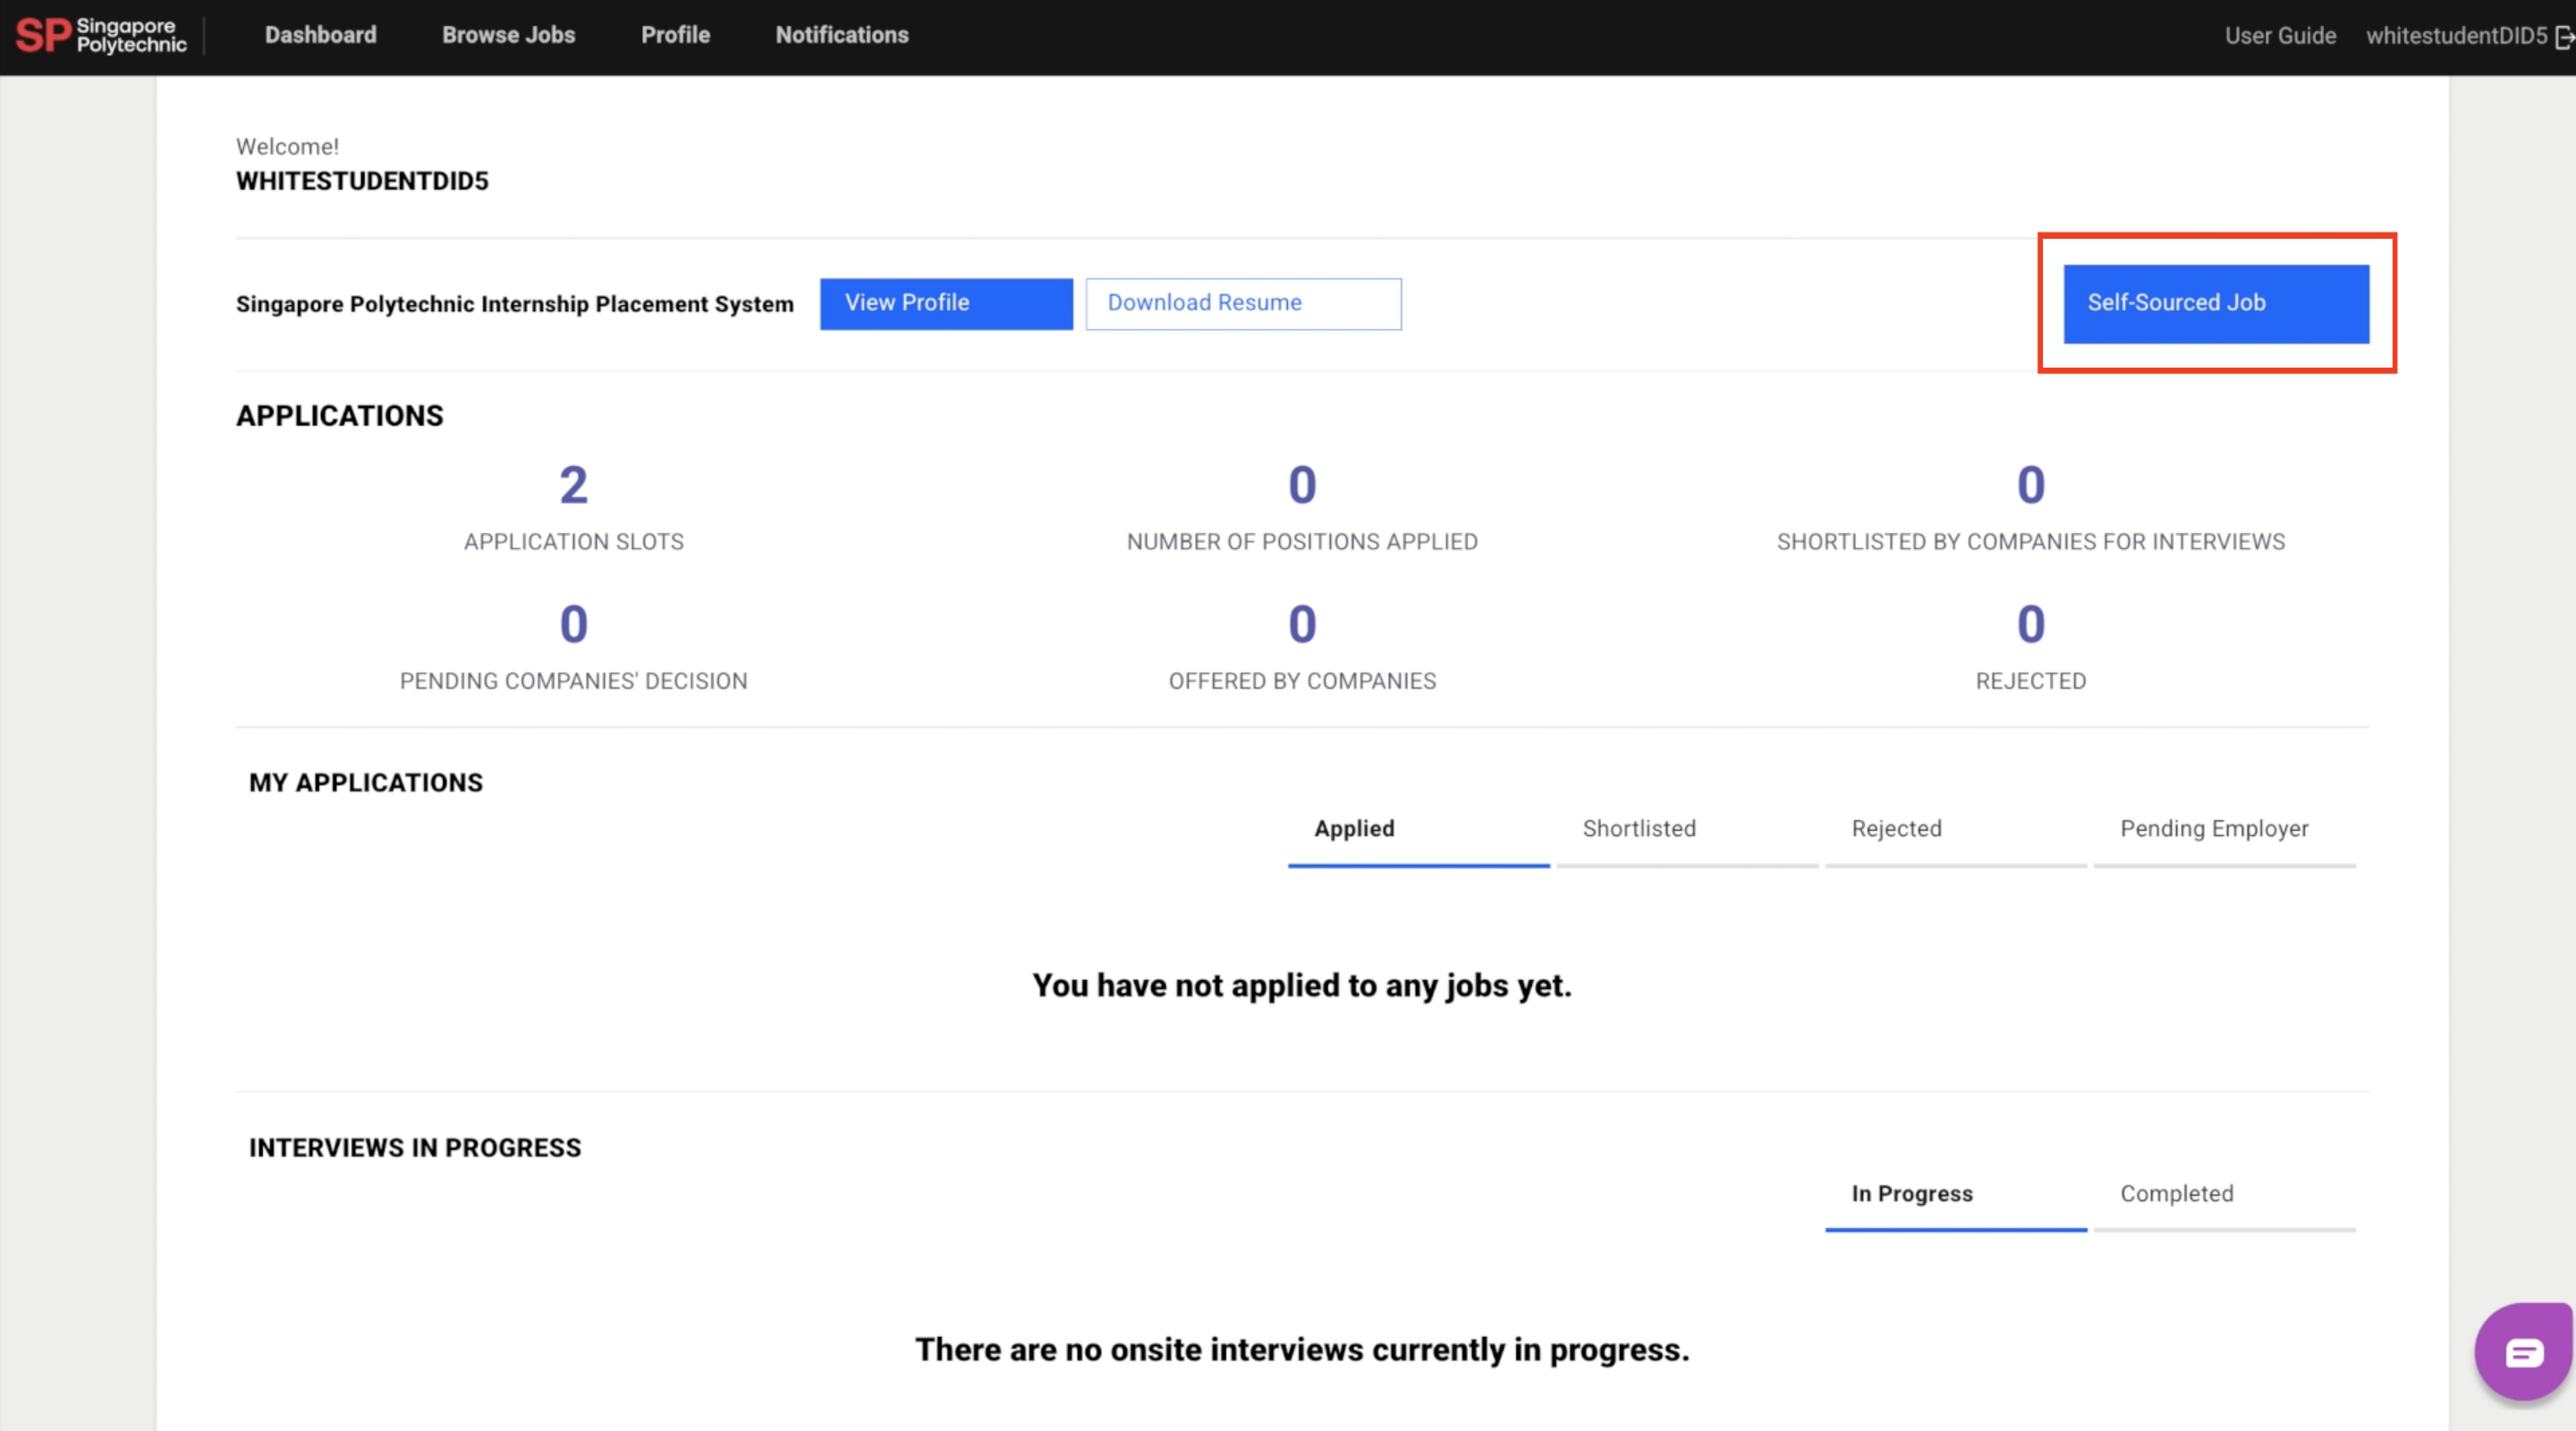Viewport: 2576px width, 1431px height.
Task: Click the Download Resume button
Action: [1243, 303]
